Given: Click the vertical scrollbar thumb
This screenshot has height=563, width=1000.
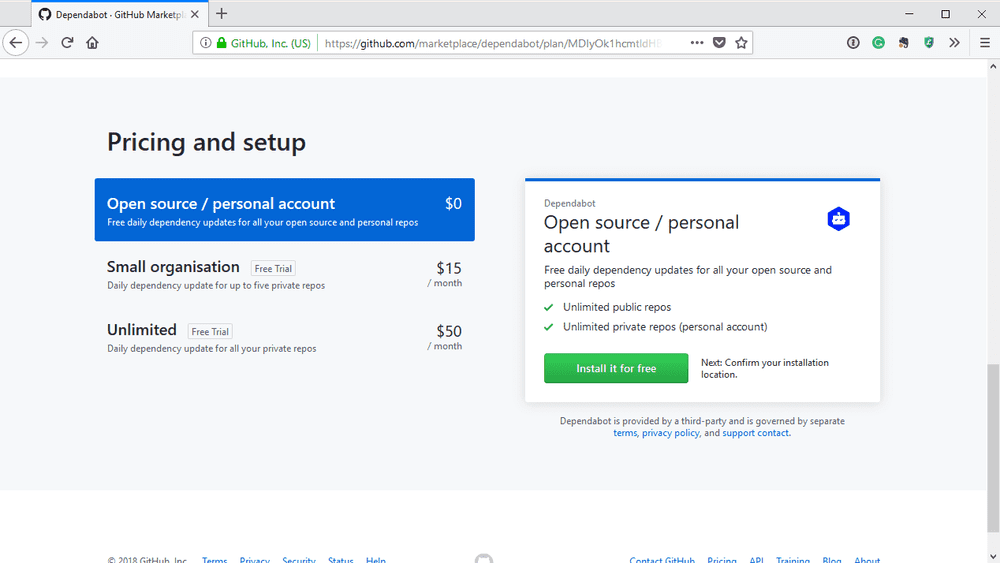Looking at the screenshot, I should [993, 448].
